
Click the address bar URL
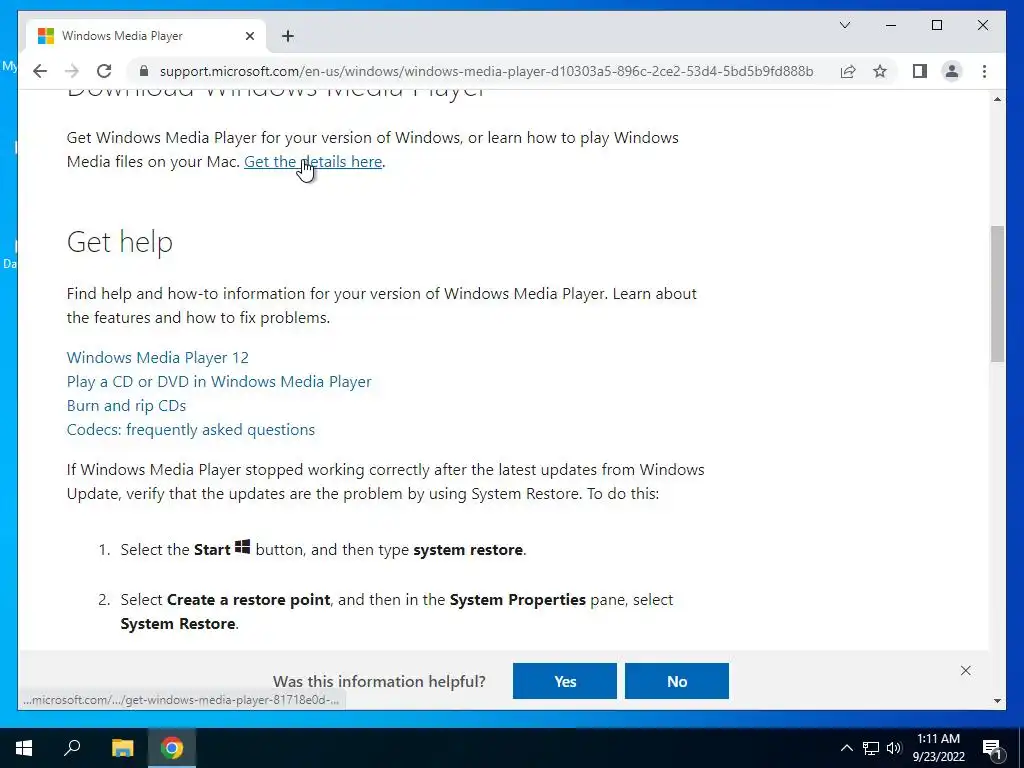[x=486, y=71]
